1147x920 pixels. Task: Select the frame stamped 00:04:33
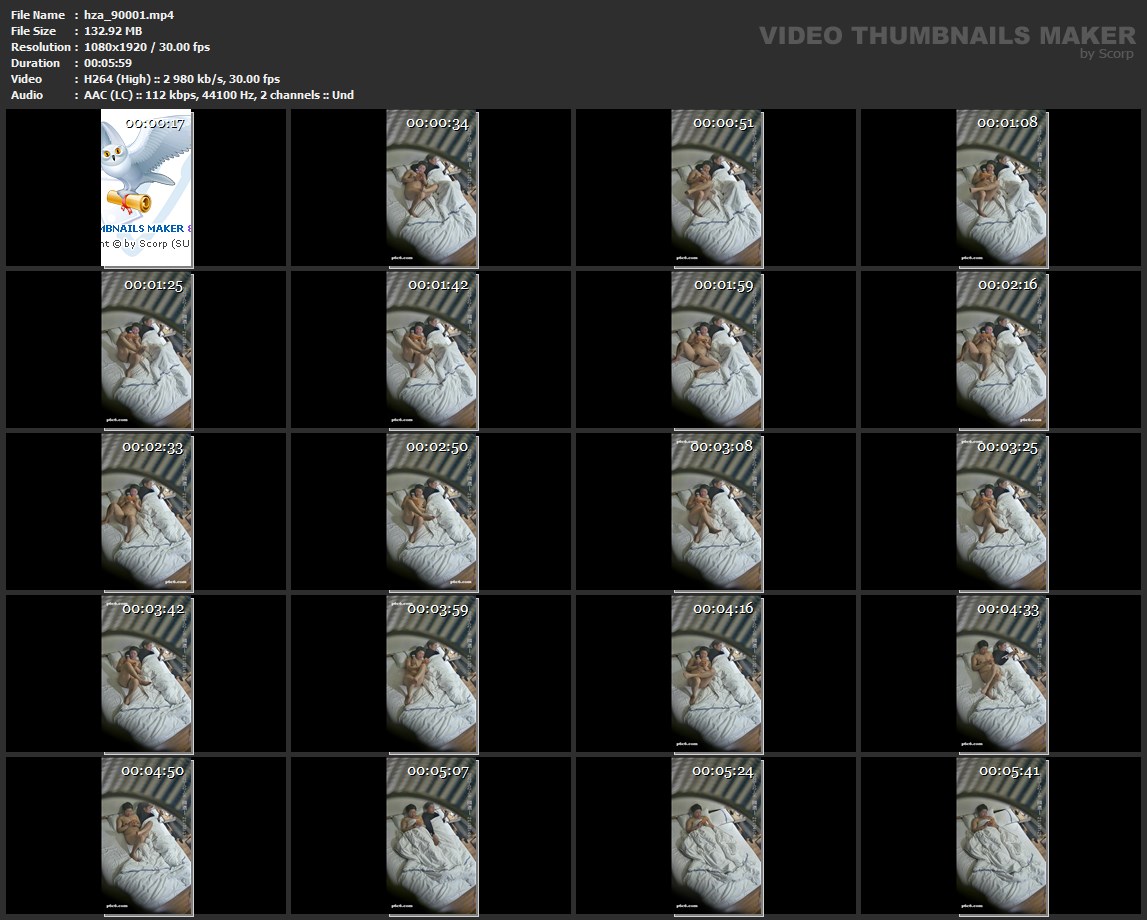point(1002,673)
